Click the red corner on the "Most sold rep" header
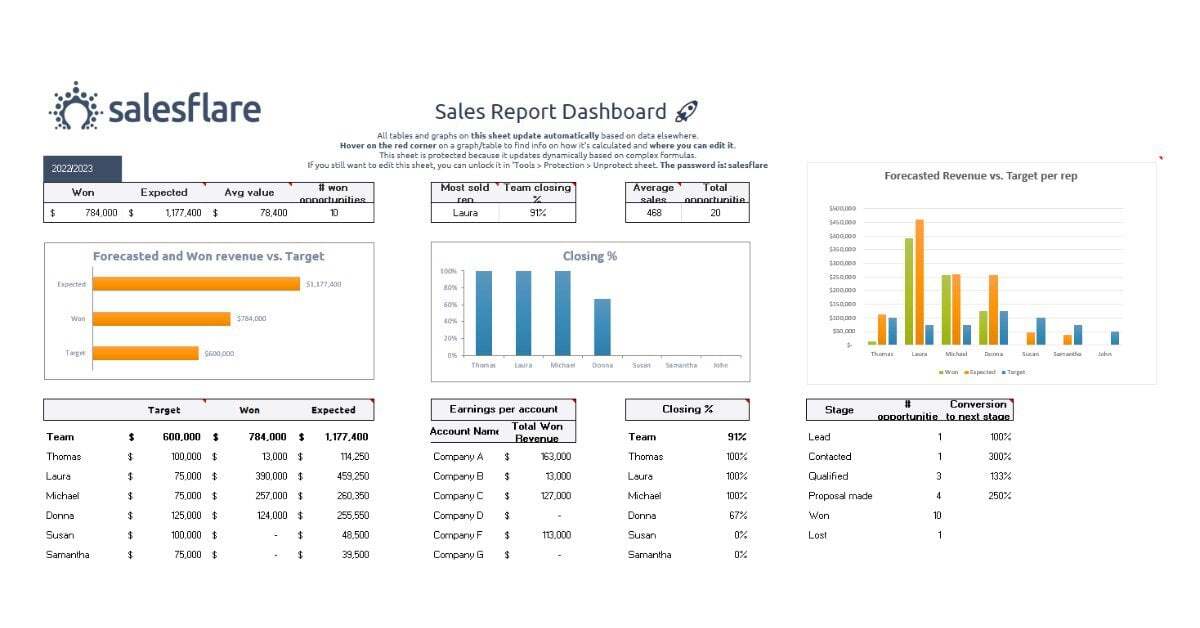The width and height of the screenshot is (1200, 628). tap(498, 186)
